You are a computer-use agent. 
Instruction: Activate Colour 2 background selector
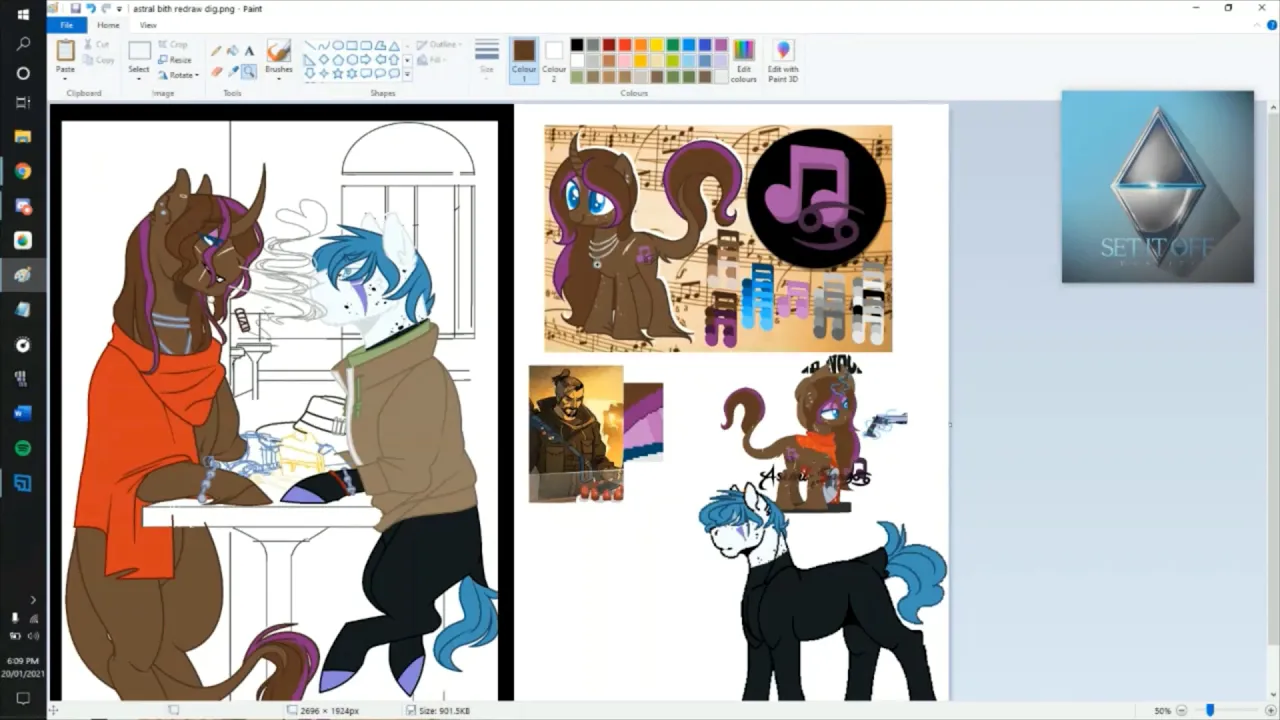point(554,61)
